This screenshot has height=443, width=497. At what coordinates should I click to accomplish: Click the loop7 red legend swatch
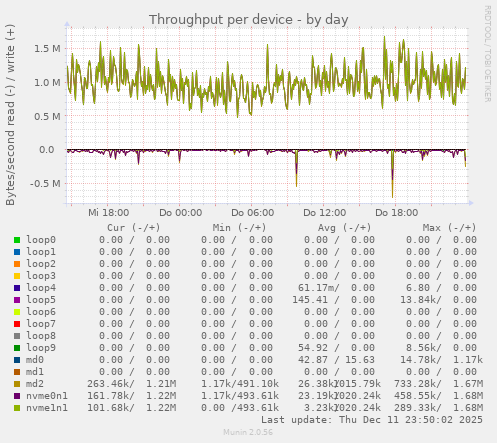[x=17, y=324]
